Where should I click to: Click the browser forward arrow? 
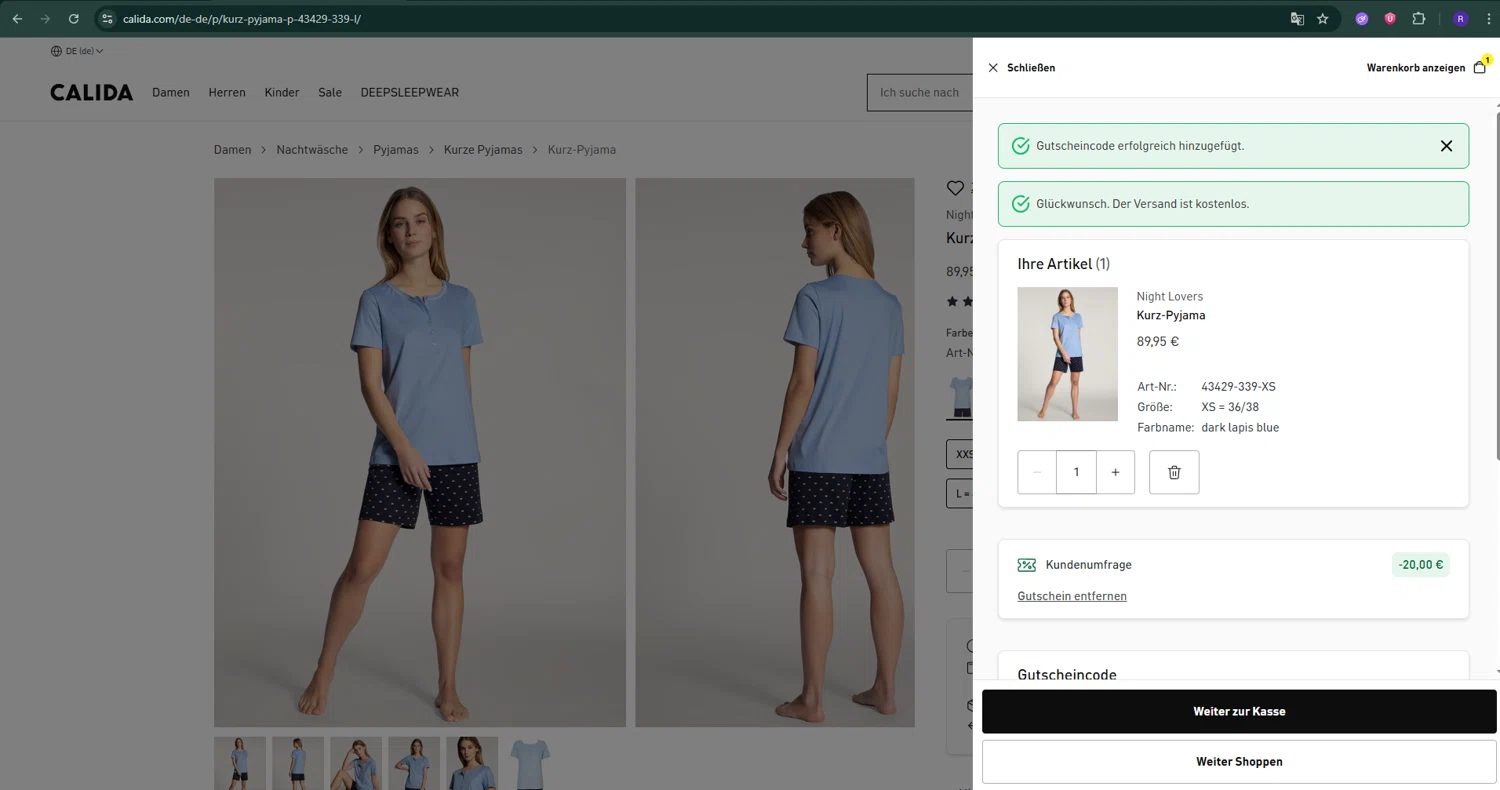pyautogui.click(x=45, y=18)
